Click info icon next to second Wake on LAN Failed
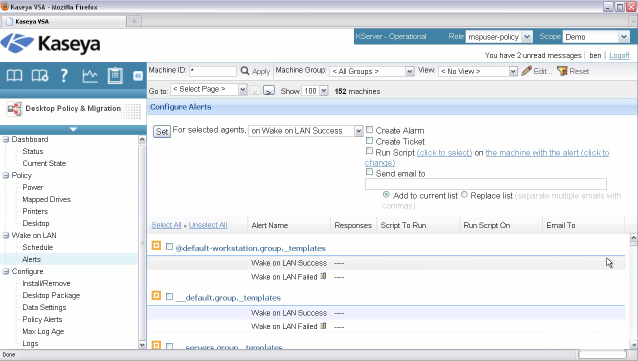The height and width of the screenshot is (361, 638). coord(323,326)
